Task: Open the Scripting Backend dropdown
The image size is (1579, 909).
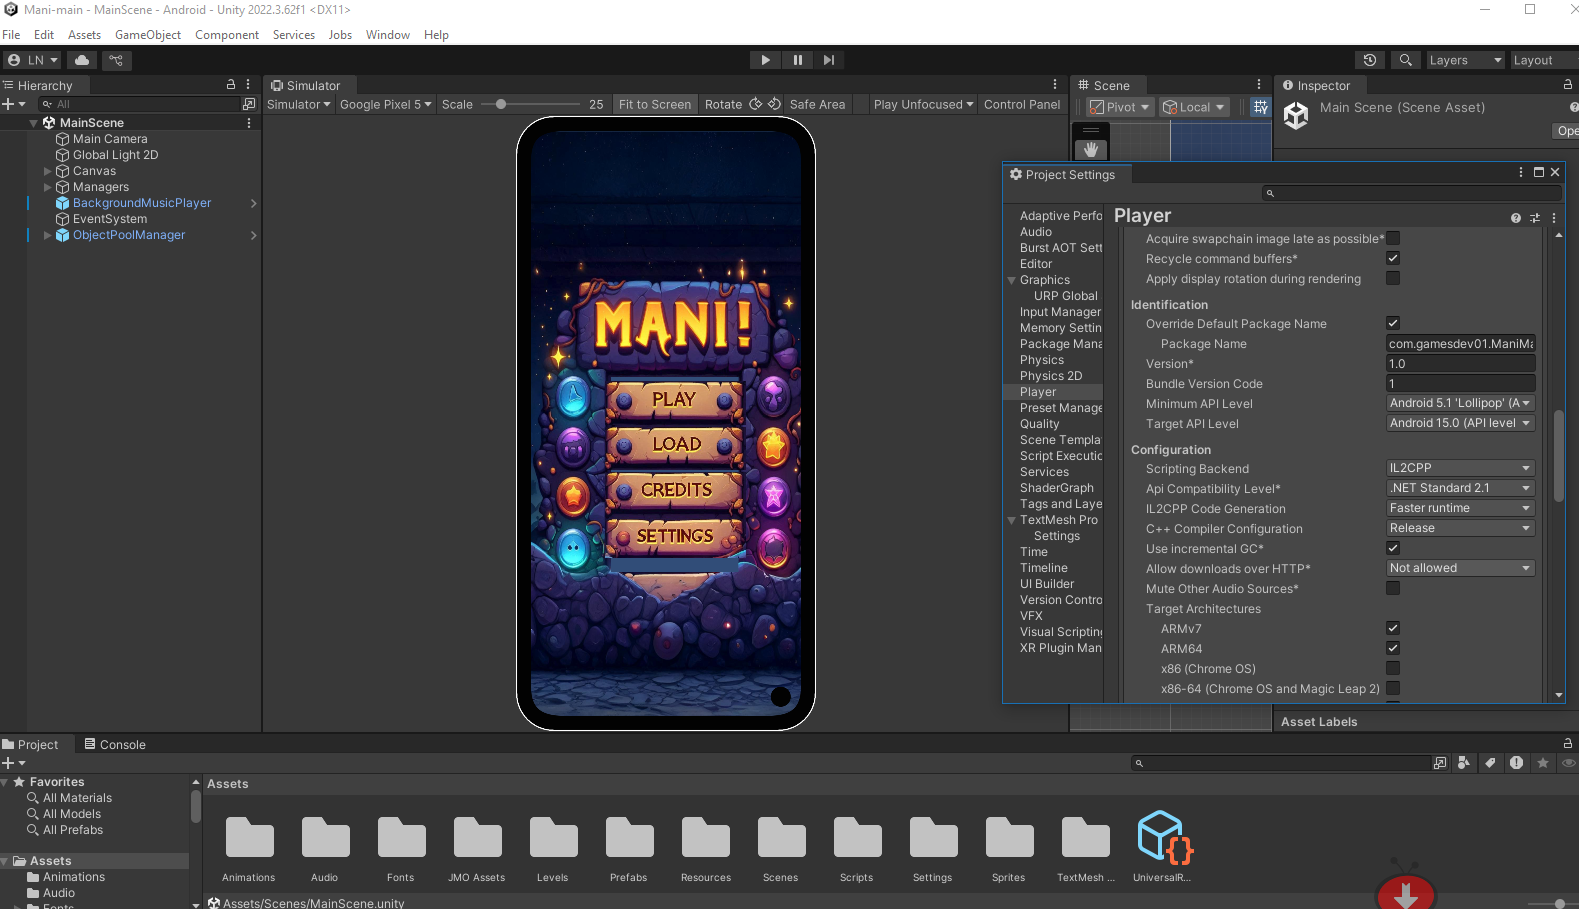Action: tap(1460, 468)
